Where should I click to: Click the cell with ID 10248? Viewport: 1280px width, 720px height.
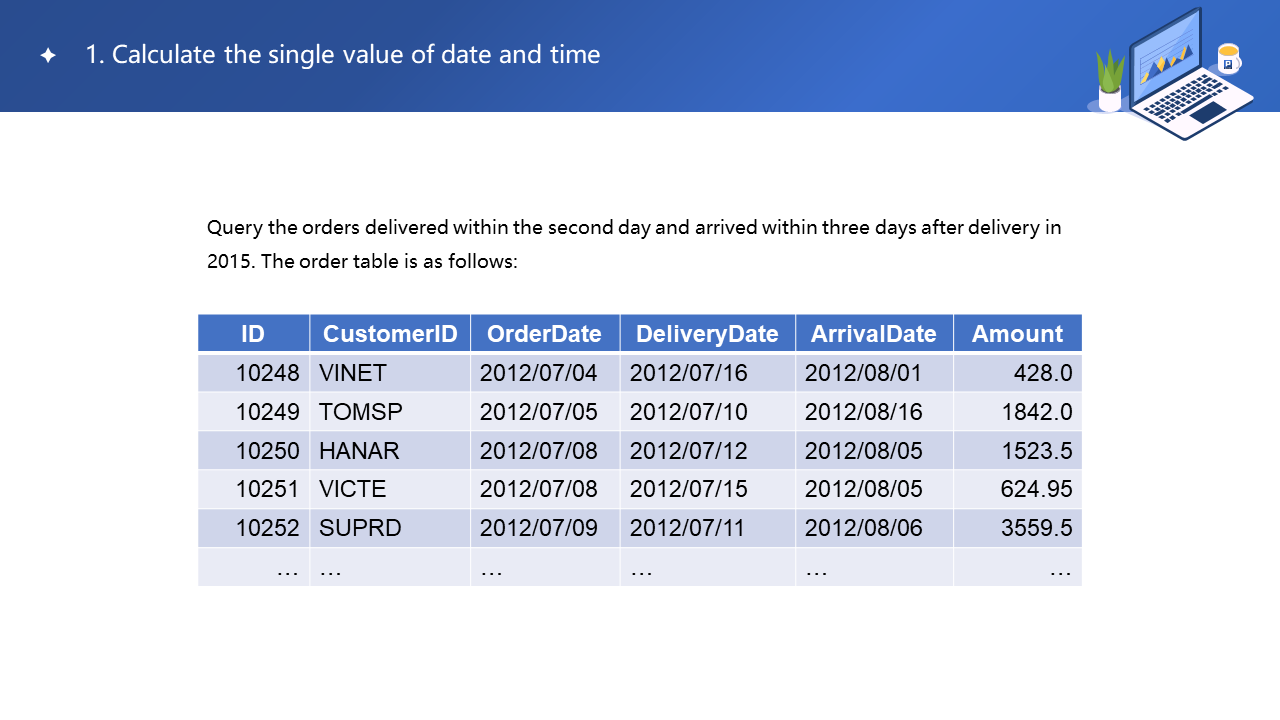pos(267,374)
